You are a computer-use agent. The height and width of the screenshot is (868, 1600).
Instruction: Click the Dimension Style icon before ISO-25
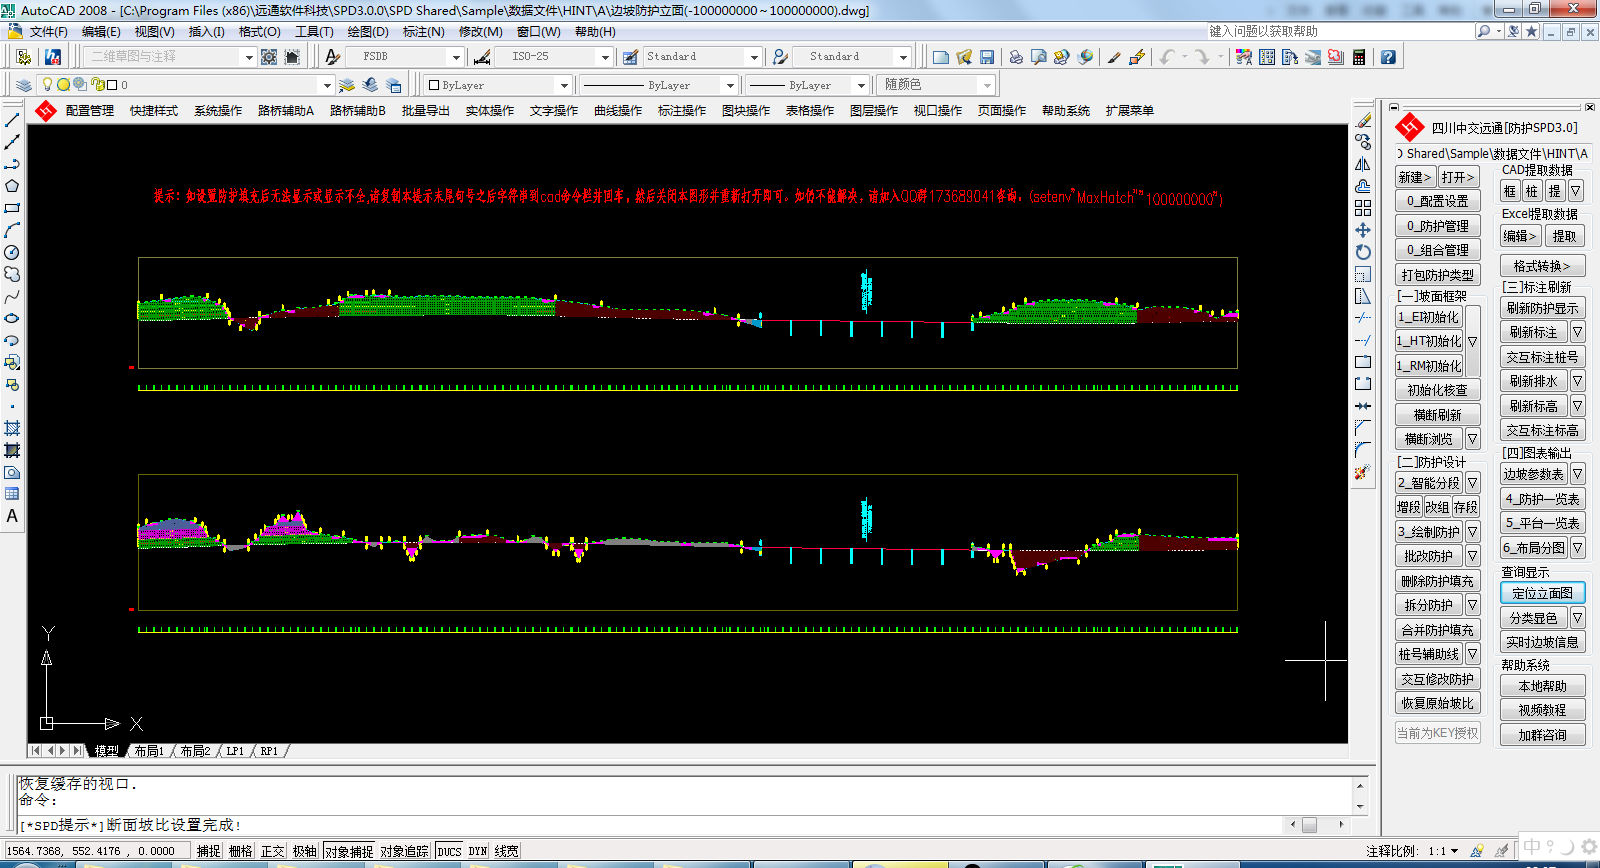[482, 57]
